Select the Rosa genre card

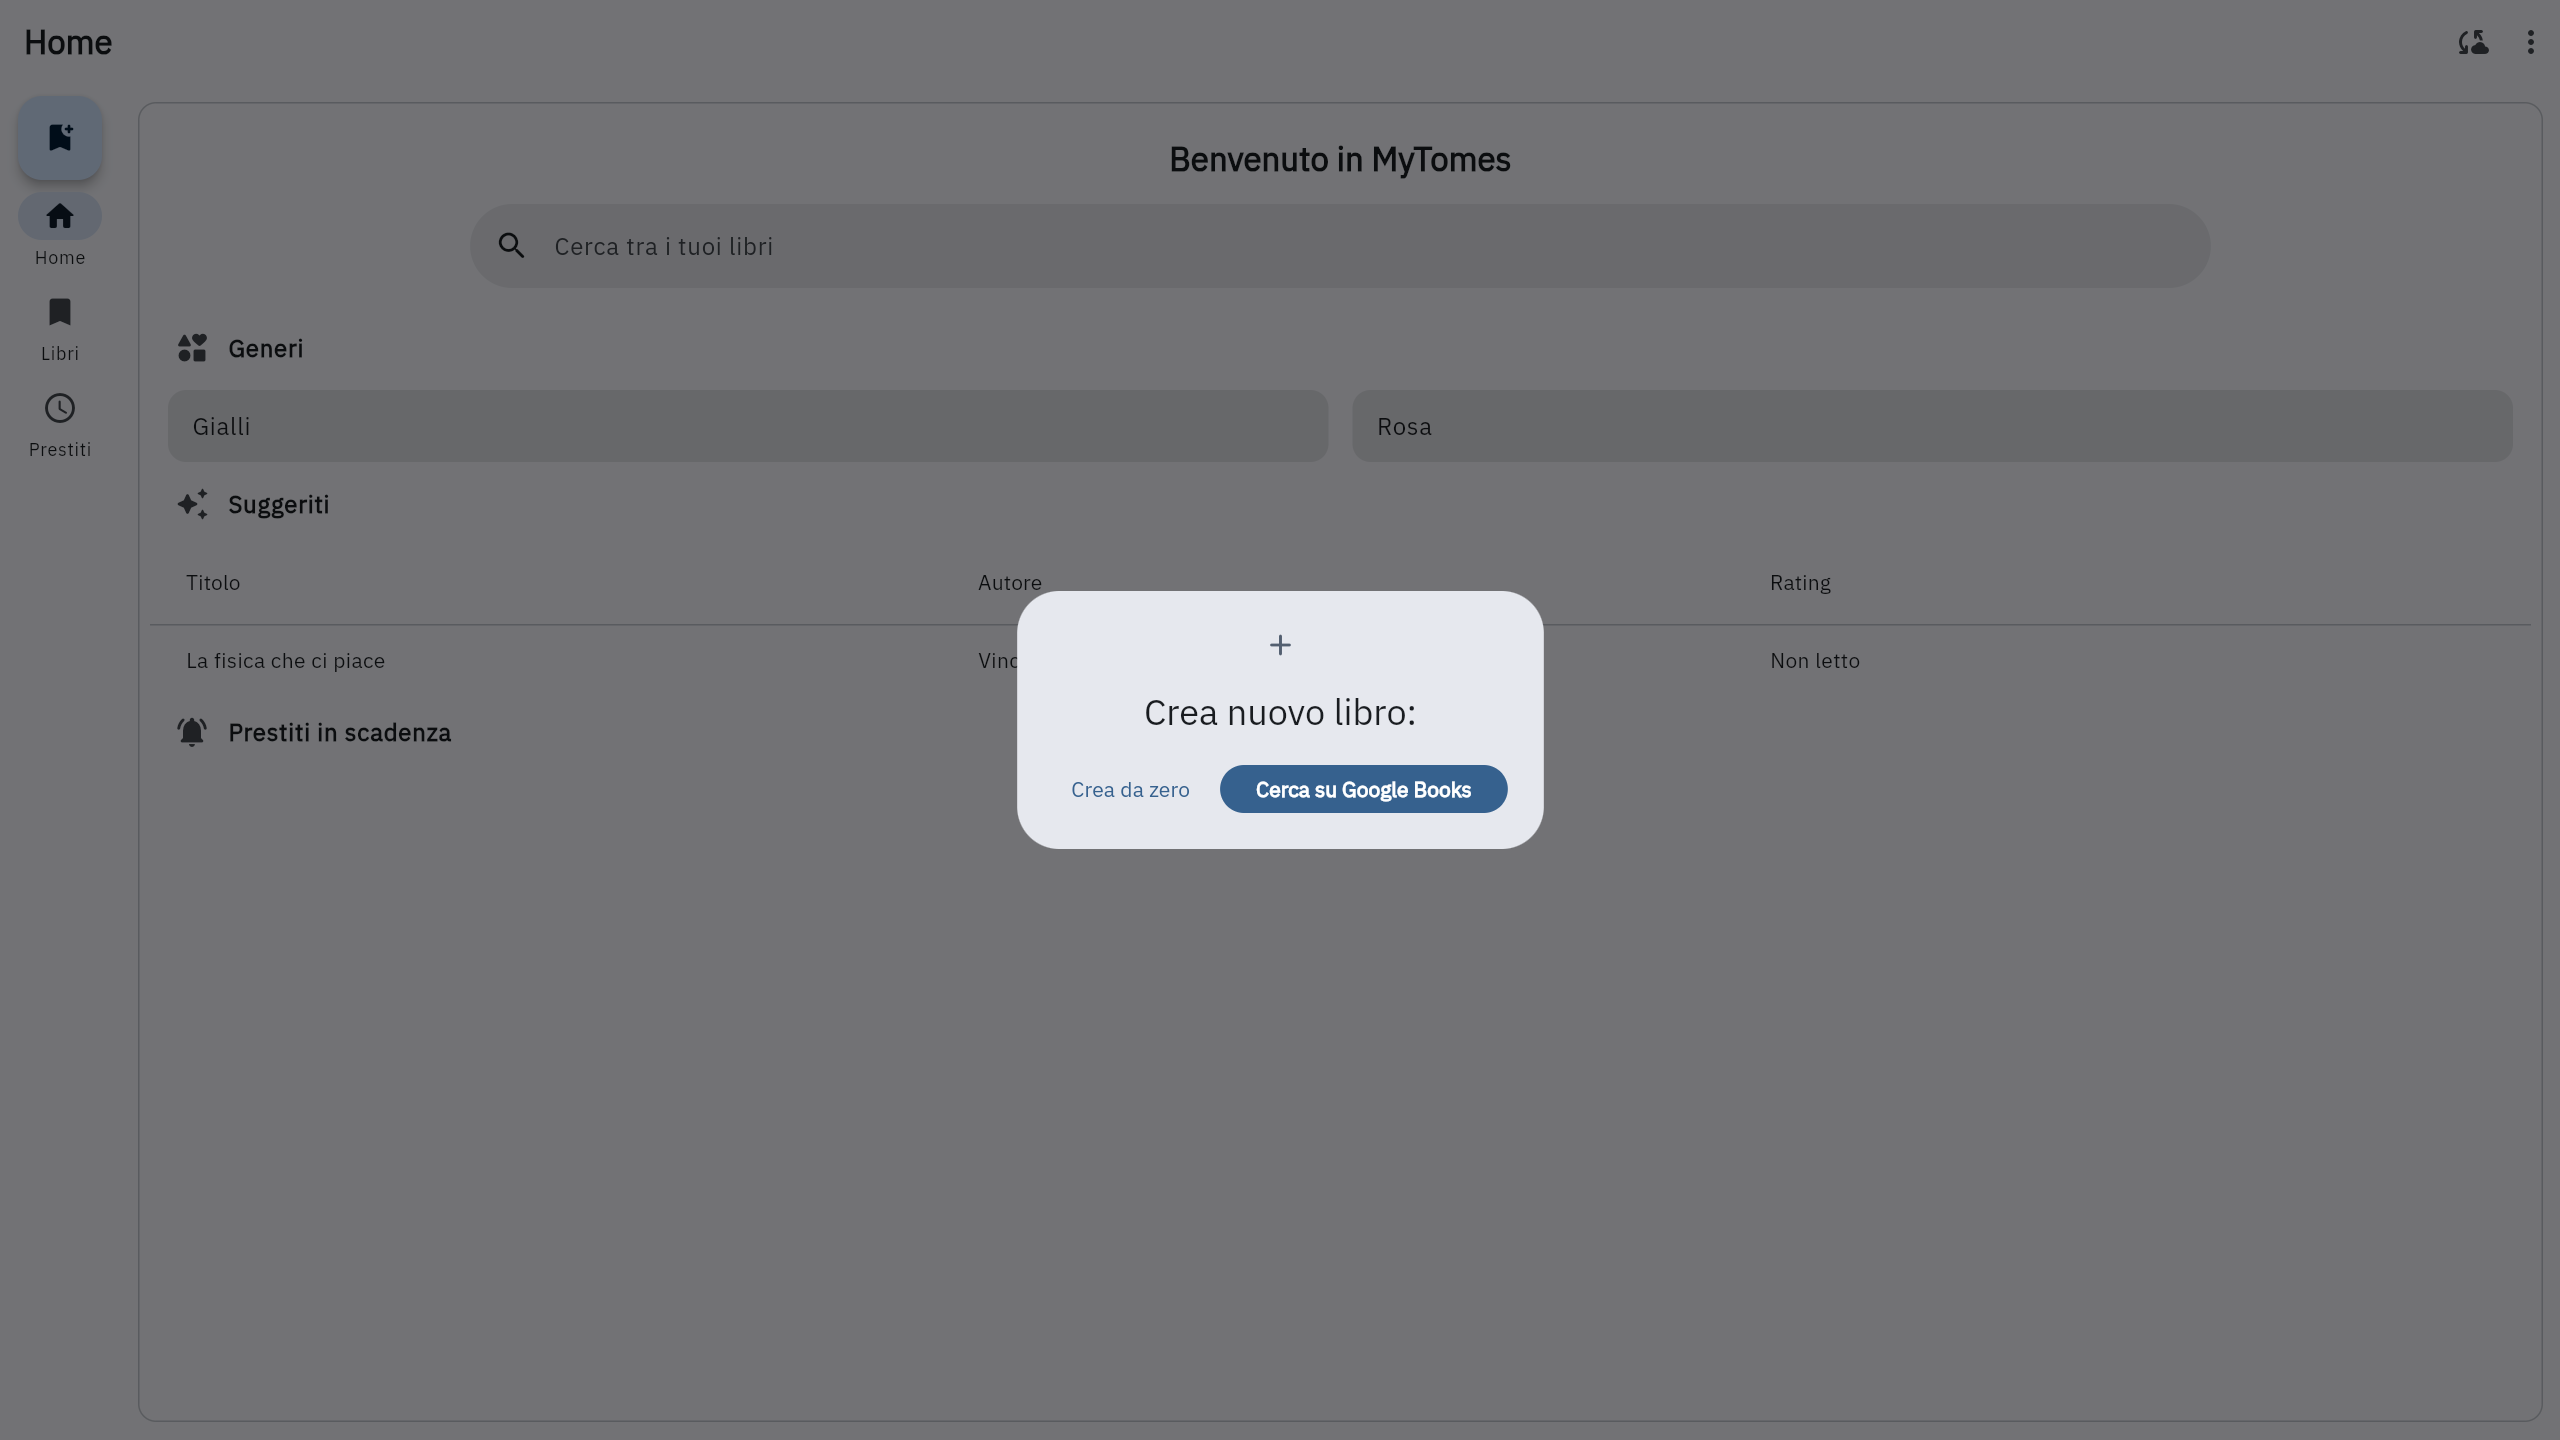tap(1931, 426)
